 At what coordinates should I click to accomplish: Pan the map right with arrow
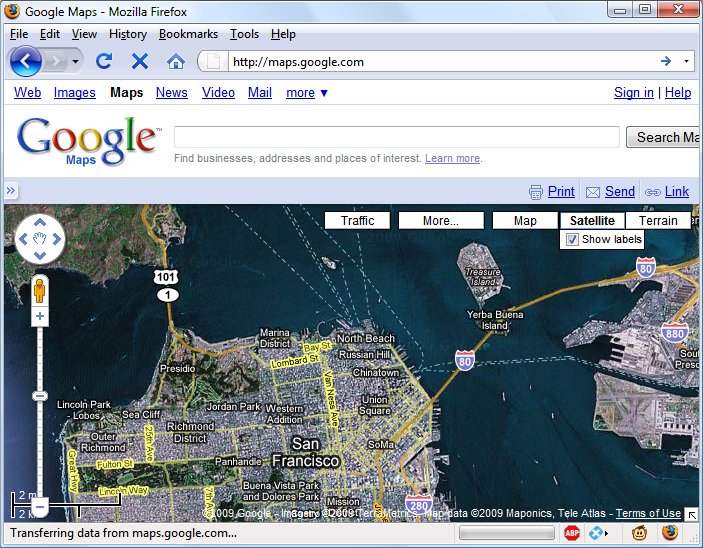[57, 239]
